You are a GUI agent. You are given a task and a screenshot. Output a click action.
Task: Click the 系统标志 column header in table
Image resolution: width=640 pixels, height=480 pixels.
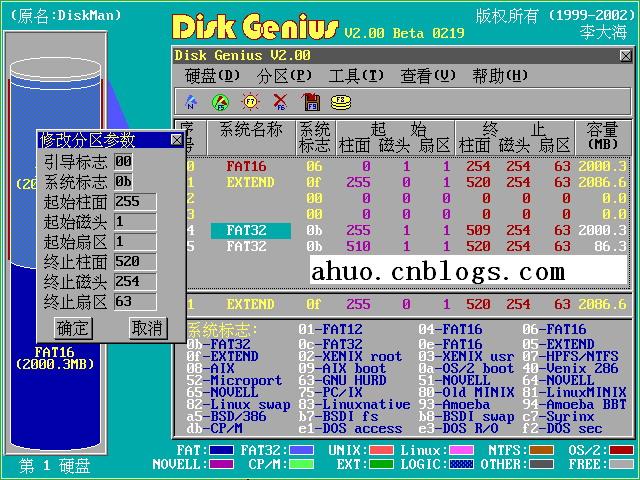[x=315, y=138]
